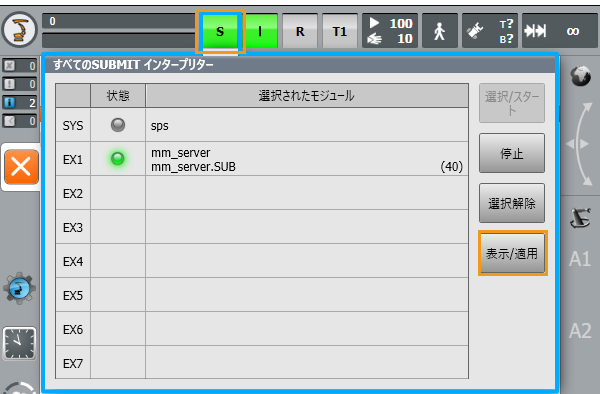The width and height of the screenshot is (600, 394).
Task: Click the 選択解除 button
Action: pos(512,203)
